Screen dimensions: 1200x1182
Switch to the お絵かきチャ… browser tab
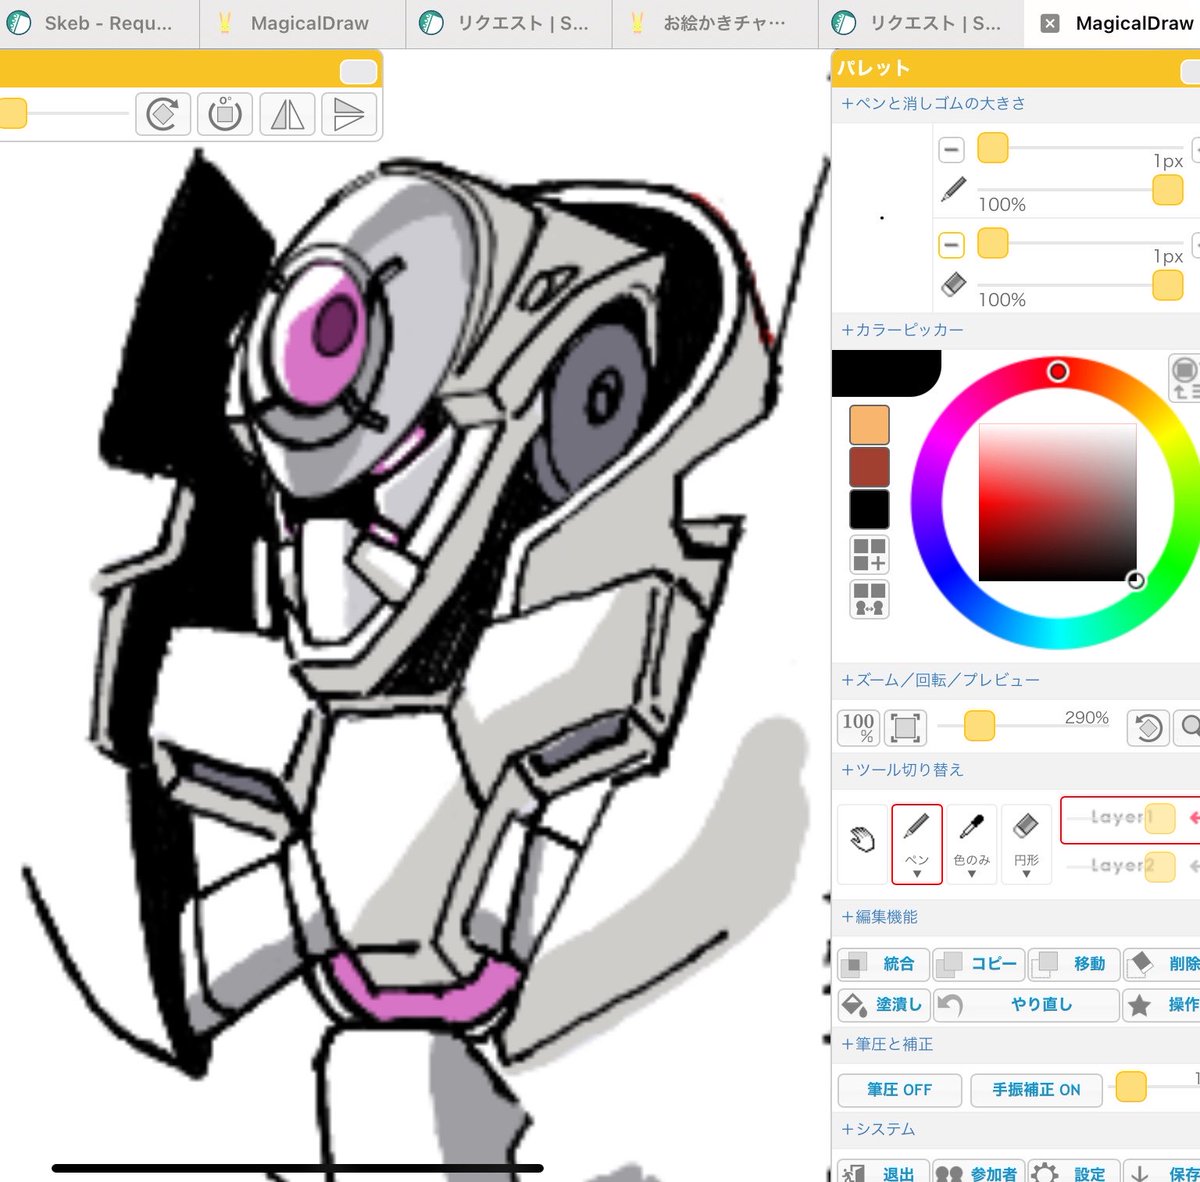pos(714,23)
